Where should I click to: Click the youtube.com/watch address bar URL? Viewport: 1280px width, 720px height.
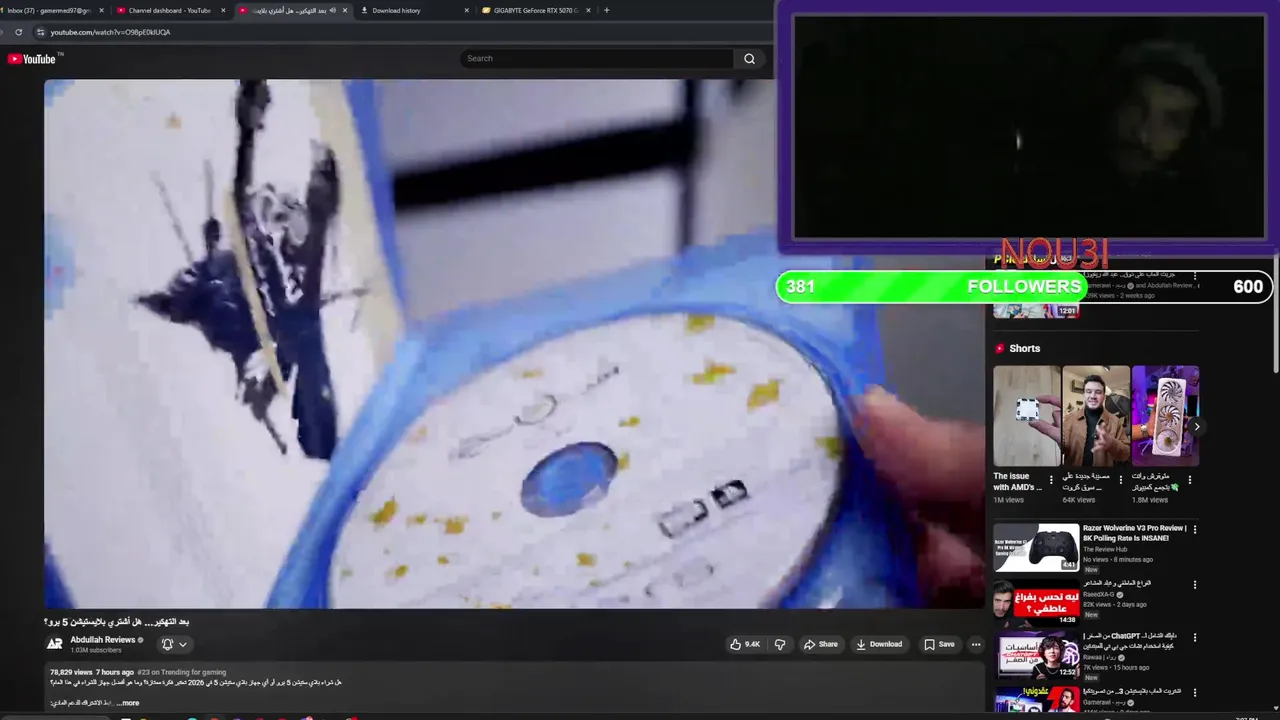point(110,32)
